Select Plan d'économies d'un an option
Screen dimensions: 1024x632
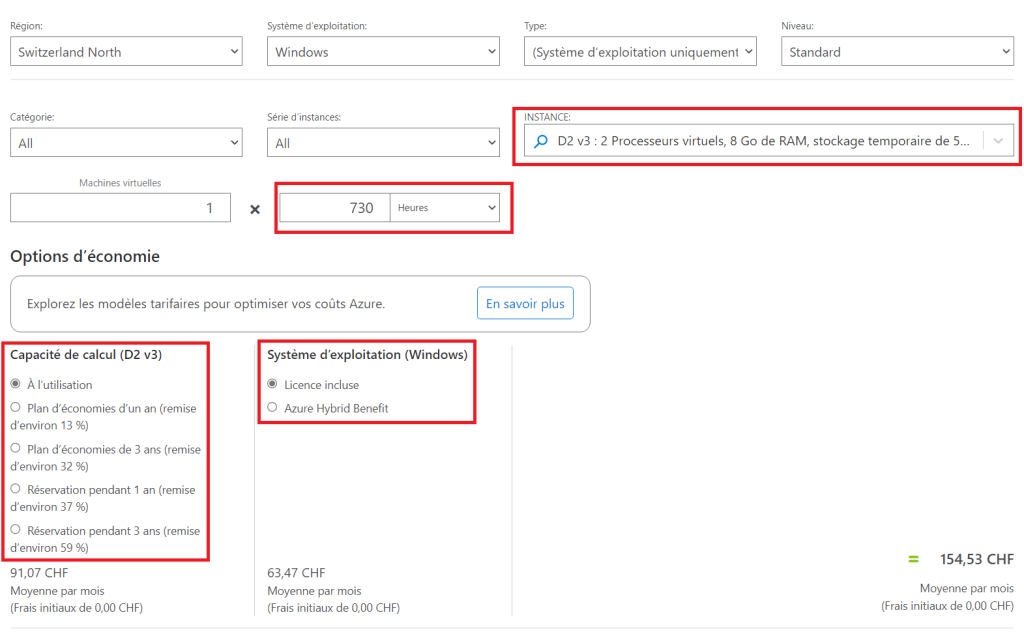point(16,407)
